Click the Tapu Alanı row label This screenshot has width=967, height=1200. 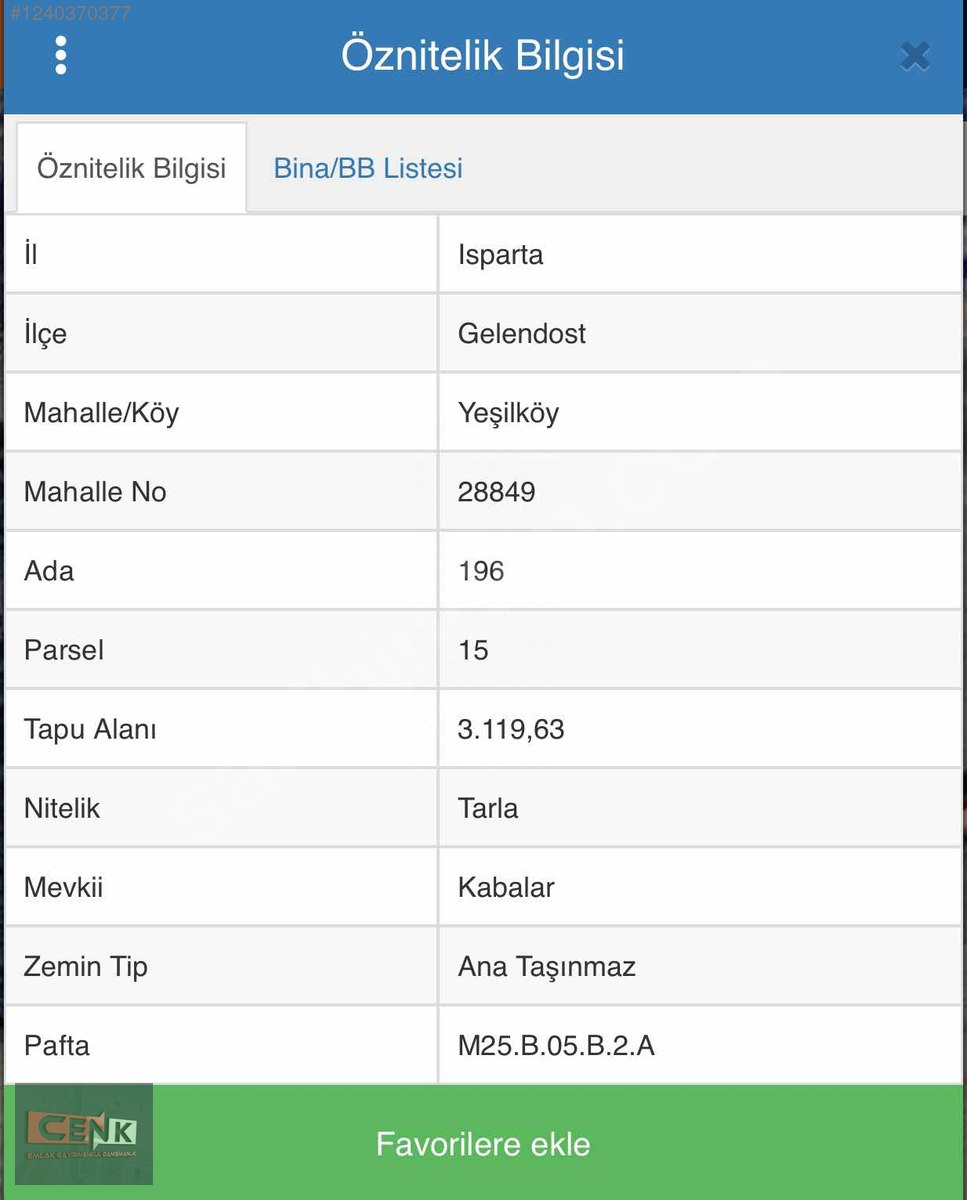click(90, 729)
